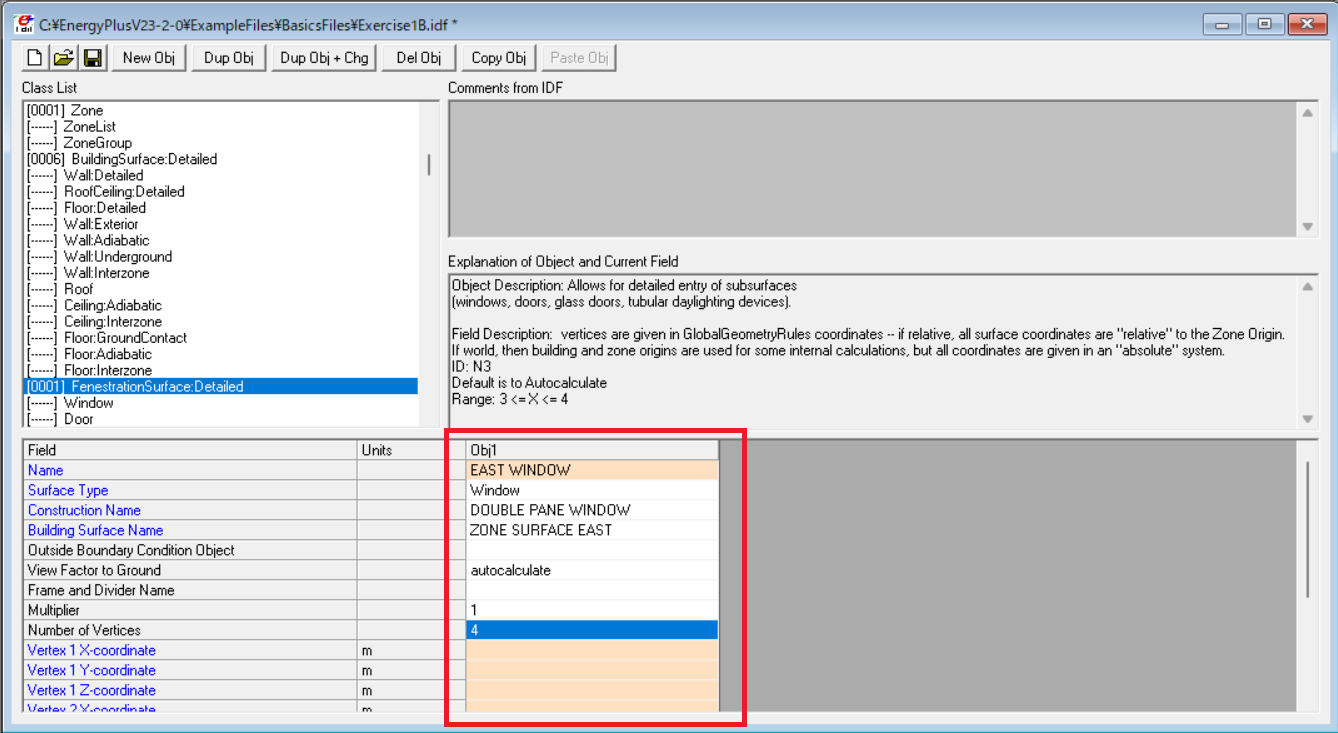This screenshot has height=733, width=1338.
Task: Select Ceiling:Adiabatic class entry
Action: pos(221,305)
